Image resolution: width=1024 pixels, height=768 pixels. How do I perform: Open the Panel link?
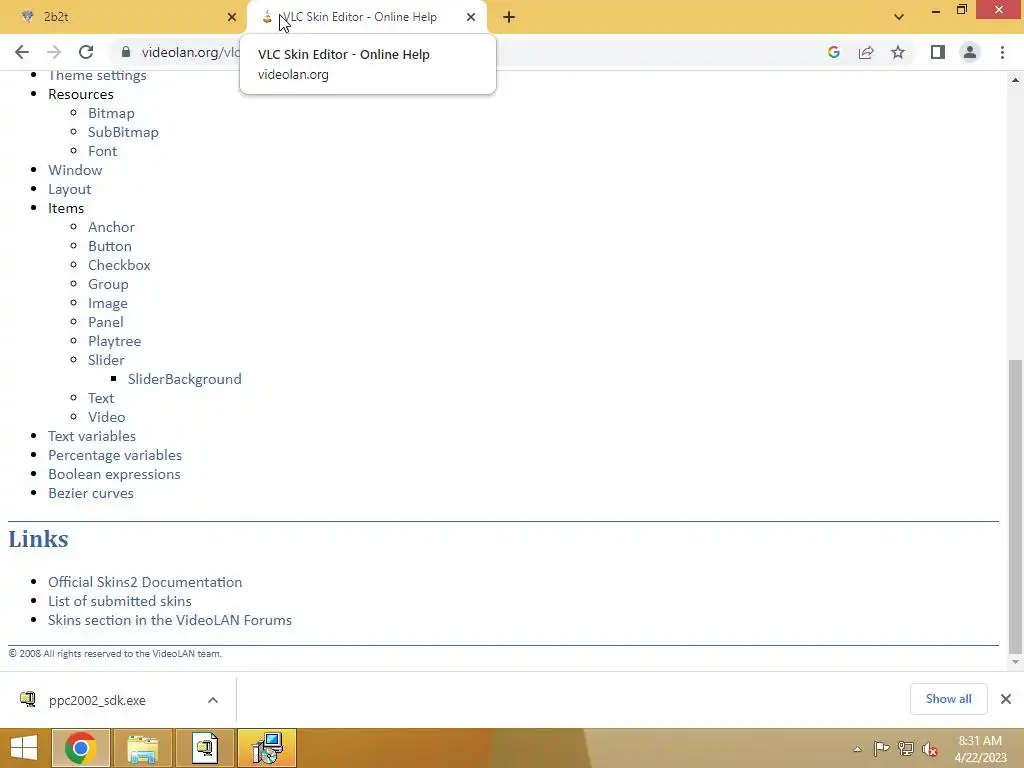[106, 322]
